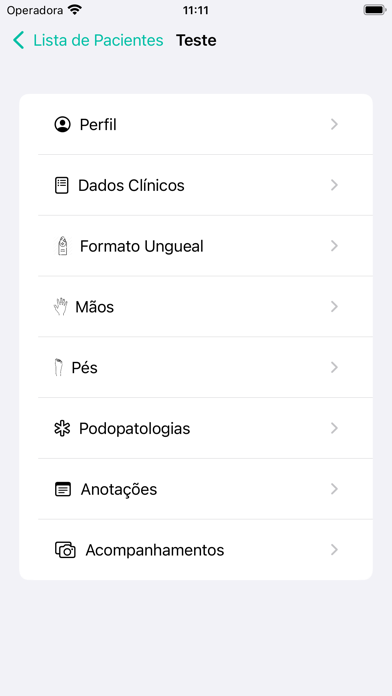Tap the green back chevron icon
The width and height of the screenshot is (392, 696).
[x=18, y=40]
